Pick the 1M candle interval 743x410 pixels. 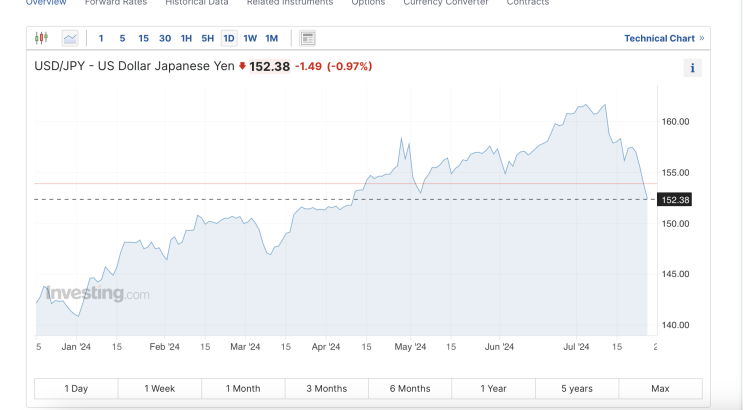pos(272,38)
